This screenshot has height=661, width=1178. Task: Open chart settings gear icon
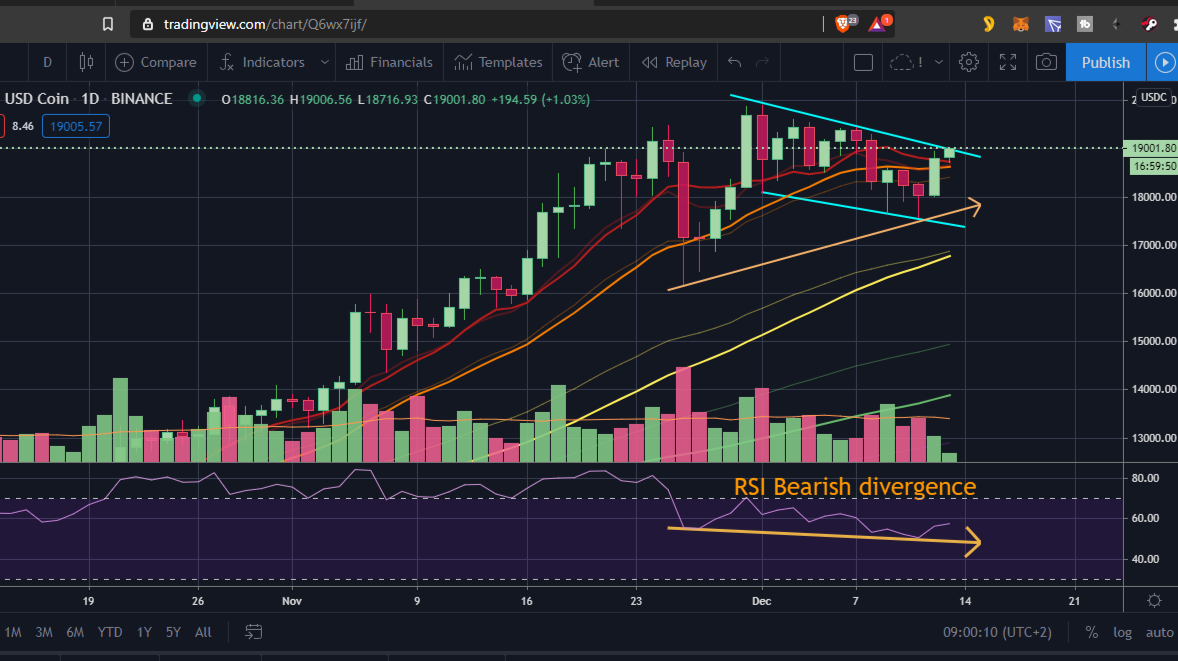(969, 62)
